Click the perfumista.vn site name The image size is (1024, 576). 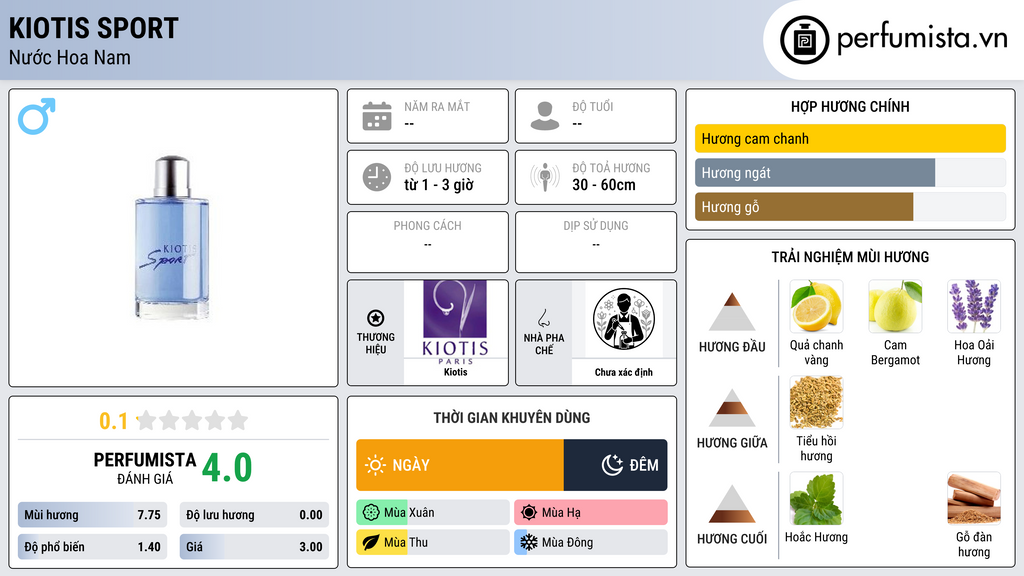[922, 39]
